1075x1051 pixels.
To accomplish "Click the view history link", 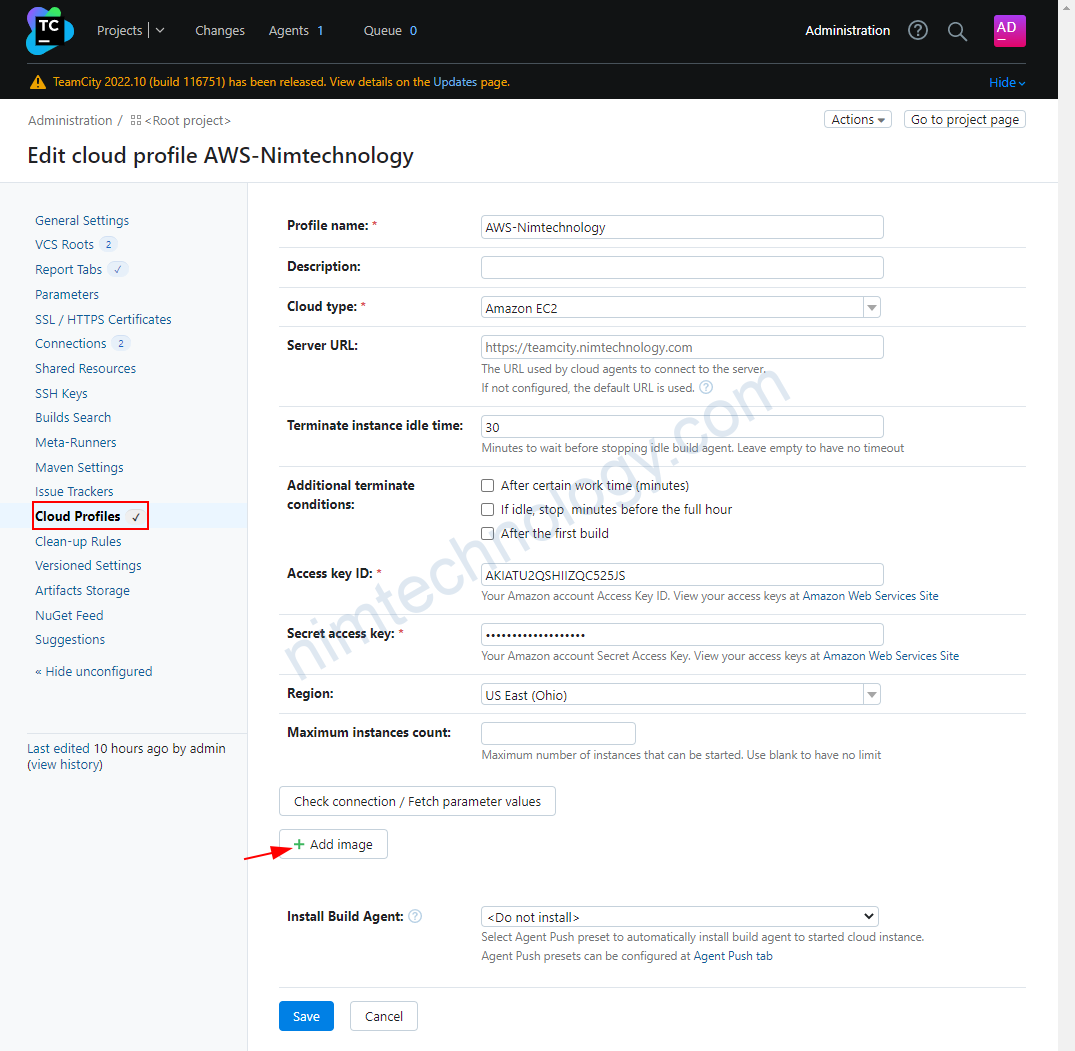I will click(x=65, y=764).
